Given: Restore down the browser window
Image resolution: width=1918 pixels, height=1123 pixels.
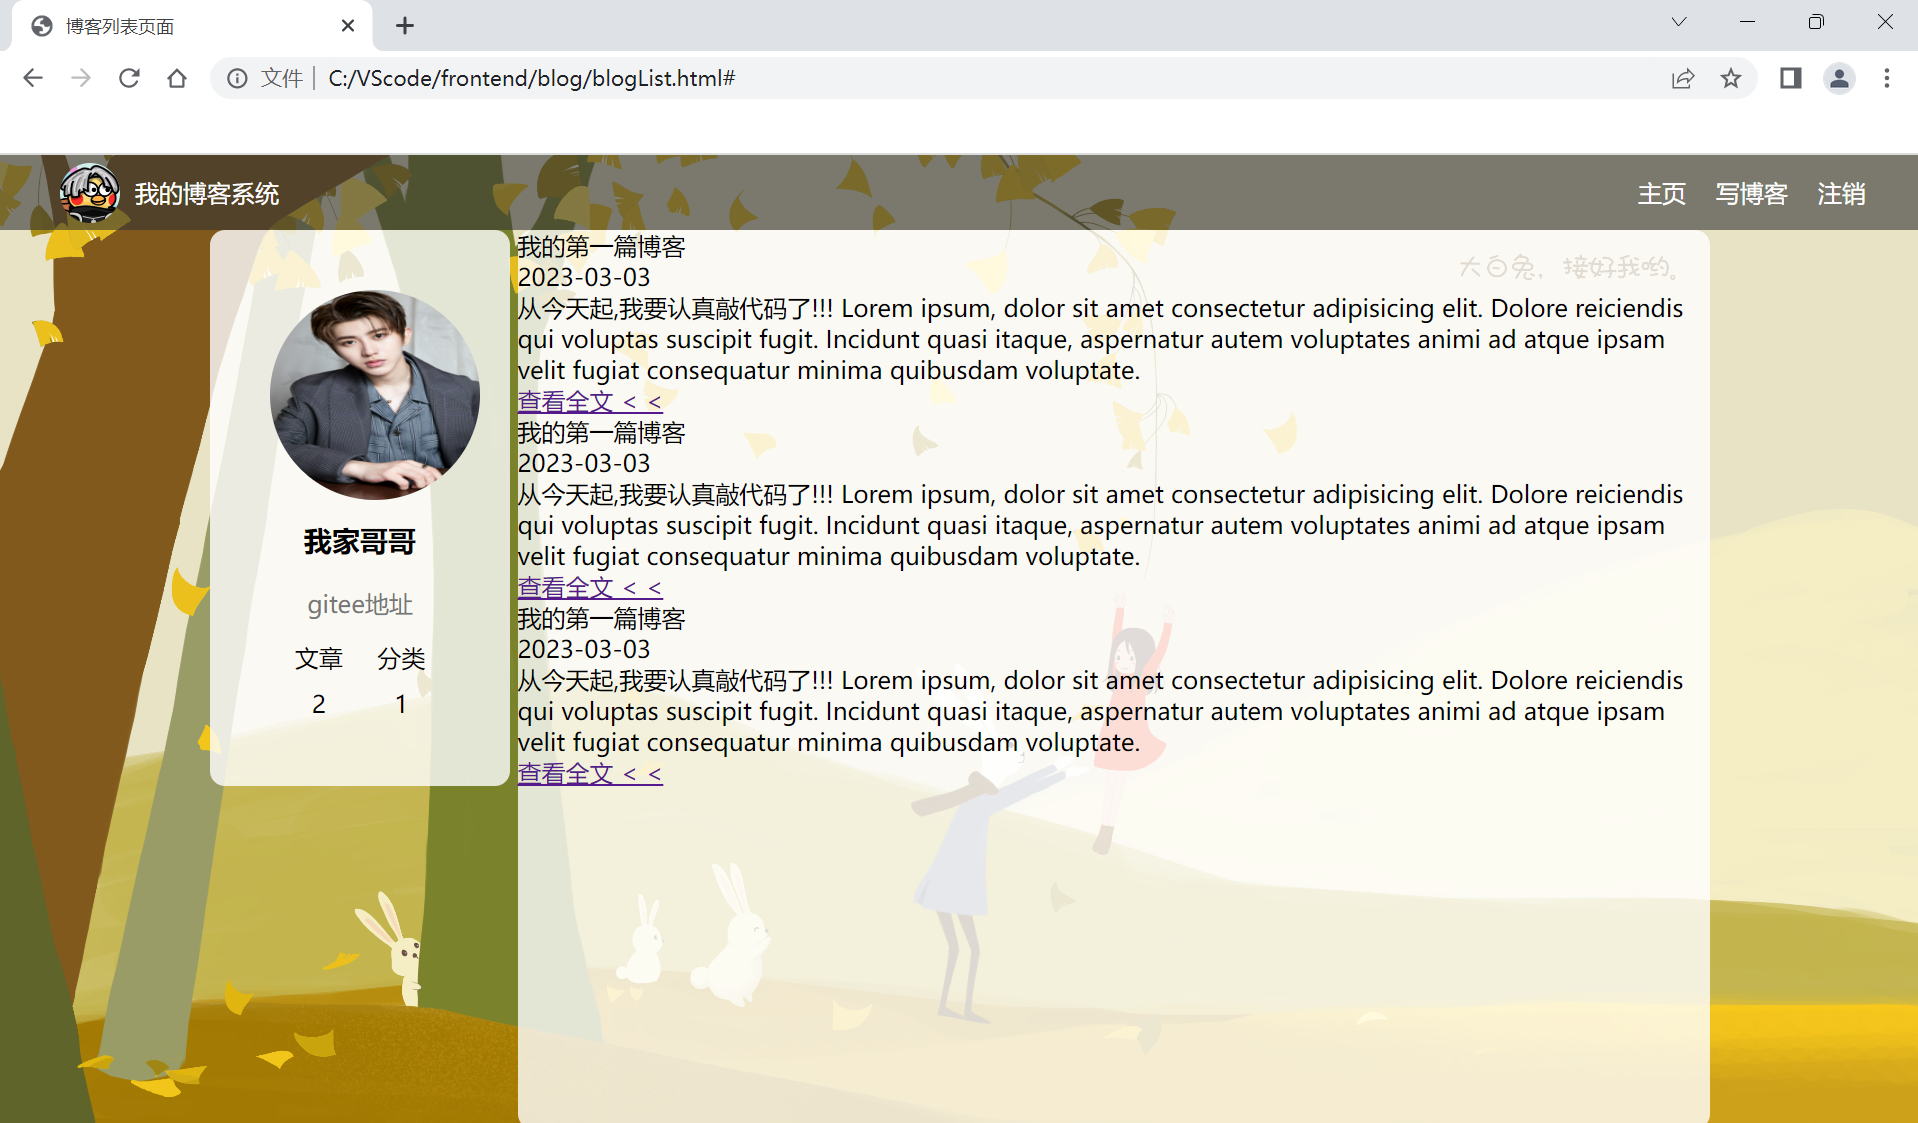Looking at the screenshot, I should [x=1816, y=22].
